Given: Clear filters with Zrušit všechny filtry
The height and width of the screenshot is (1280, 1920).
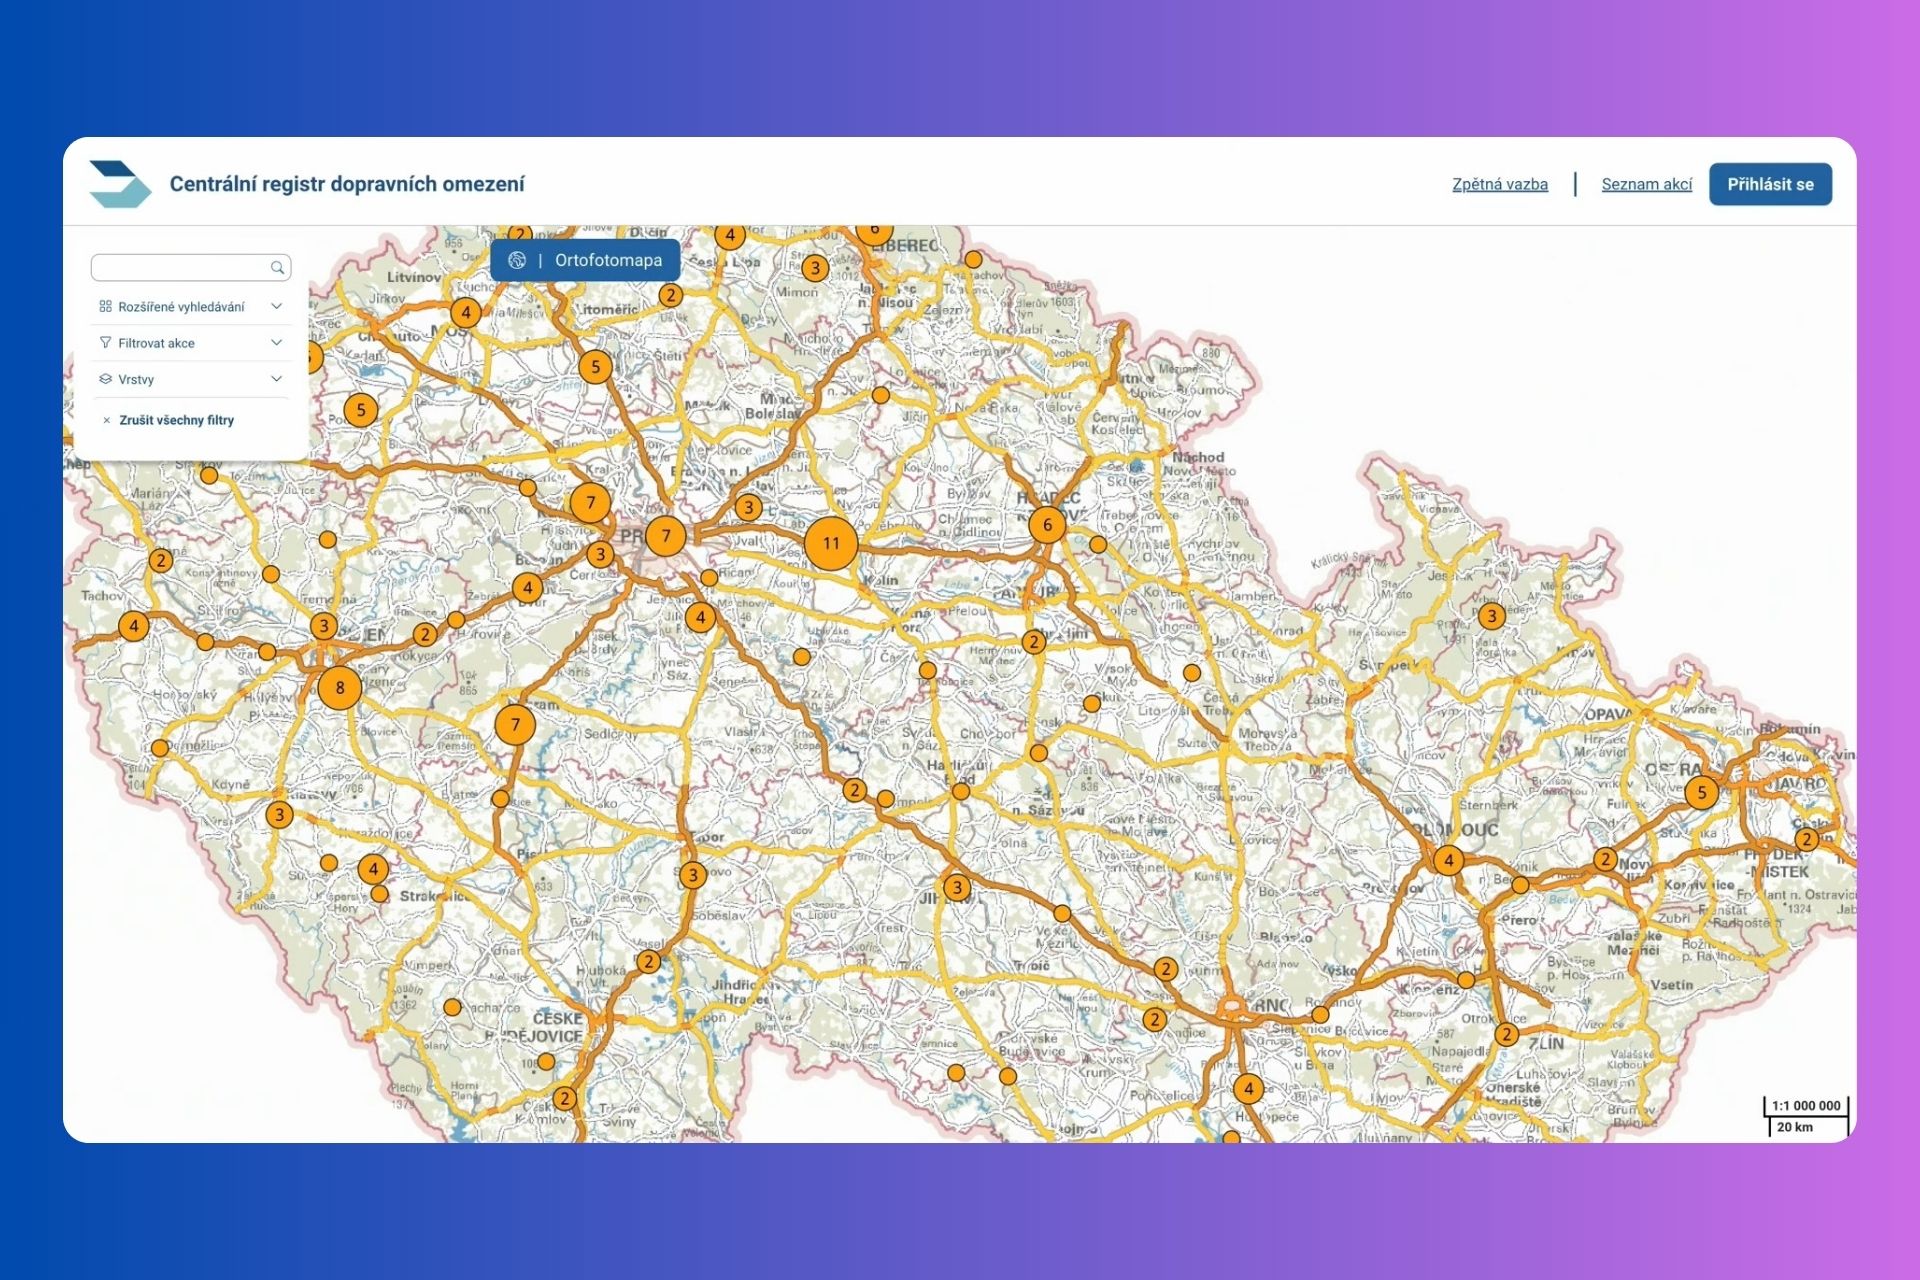Looking at the screenshot, I should [176, 421].
